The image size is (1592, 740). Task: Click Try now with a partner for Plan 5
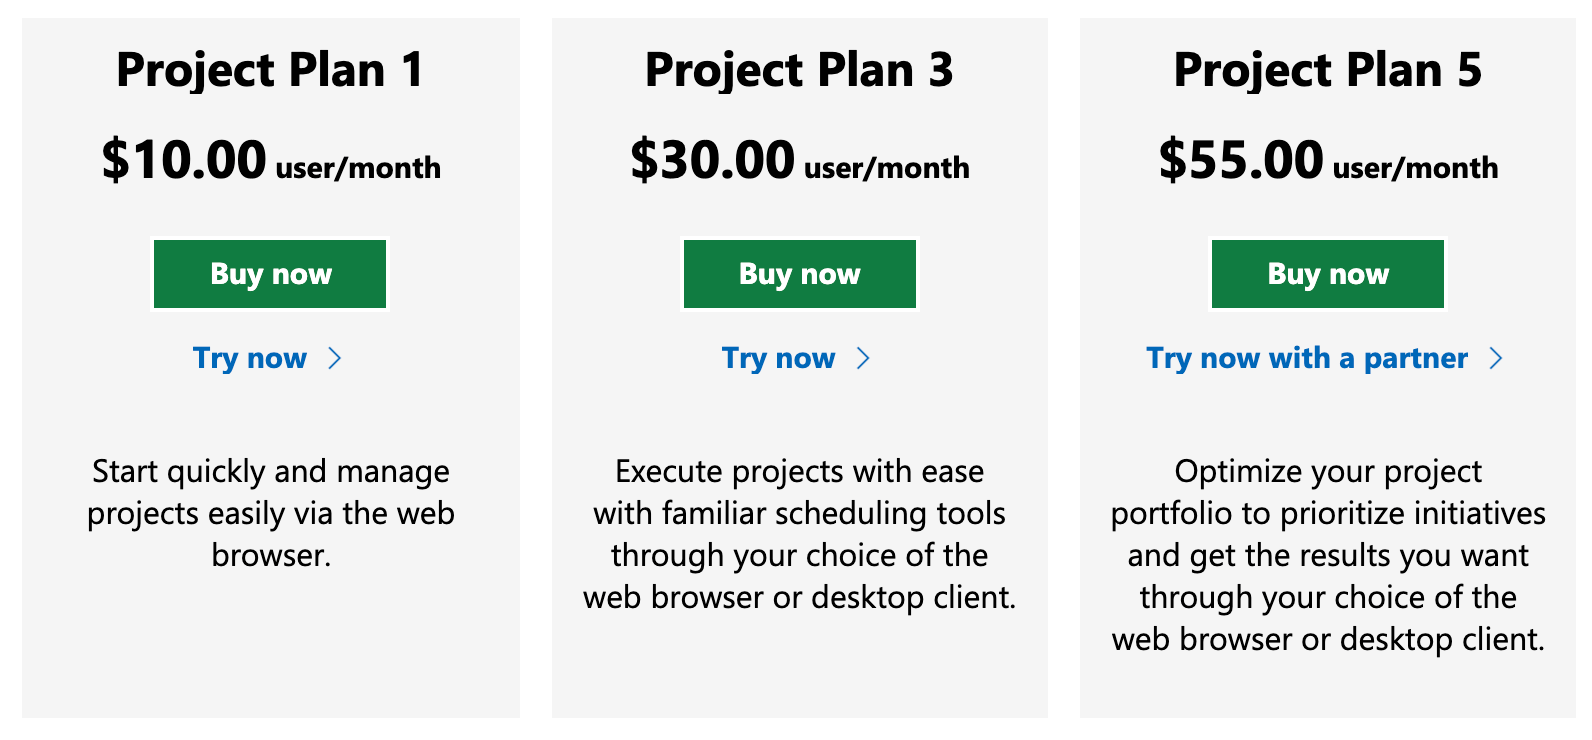click(1307, 358)
